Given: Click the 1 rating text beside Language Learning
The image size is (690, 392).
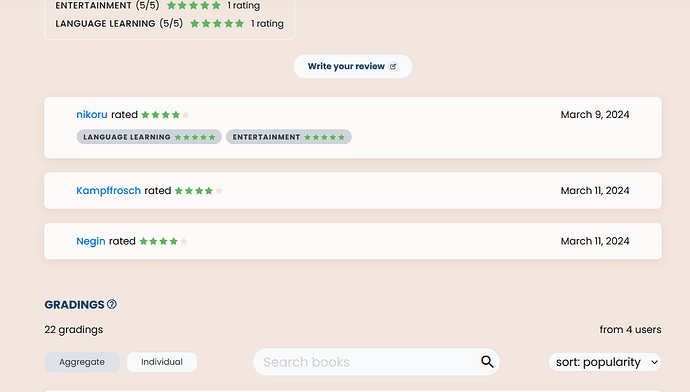Looking at the screenshot, I should point(267,23).
